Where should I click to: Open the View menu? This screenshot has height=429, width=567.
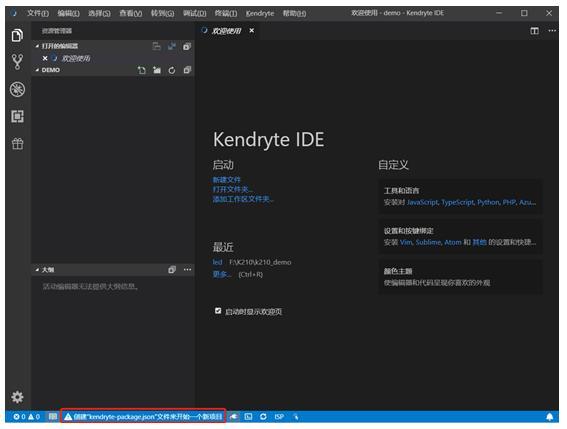(131, 13)
